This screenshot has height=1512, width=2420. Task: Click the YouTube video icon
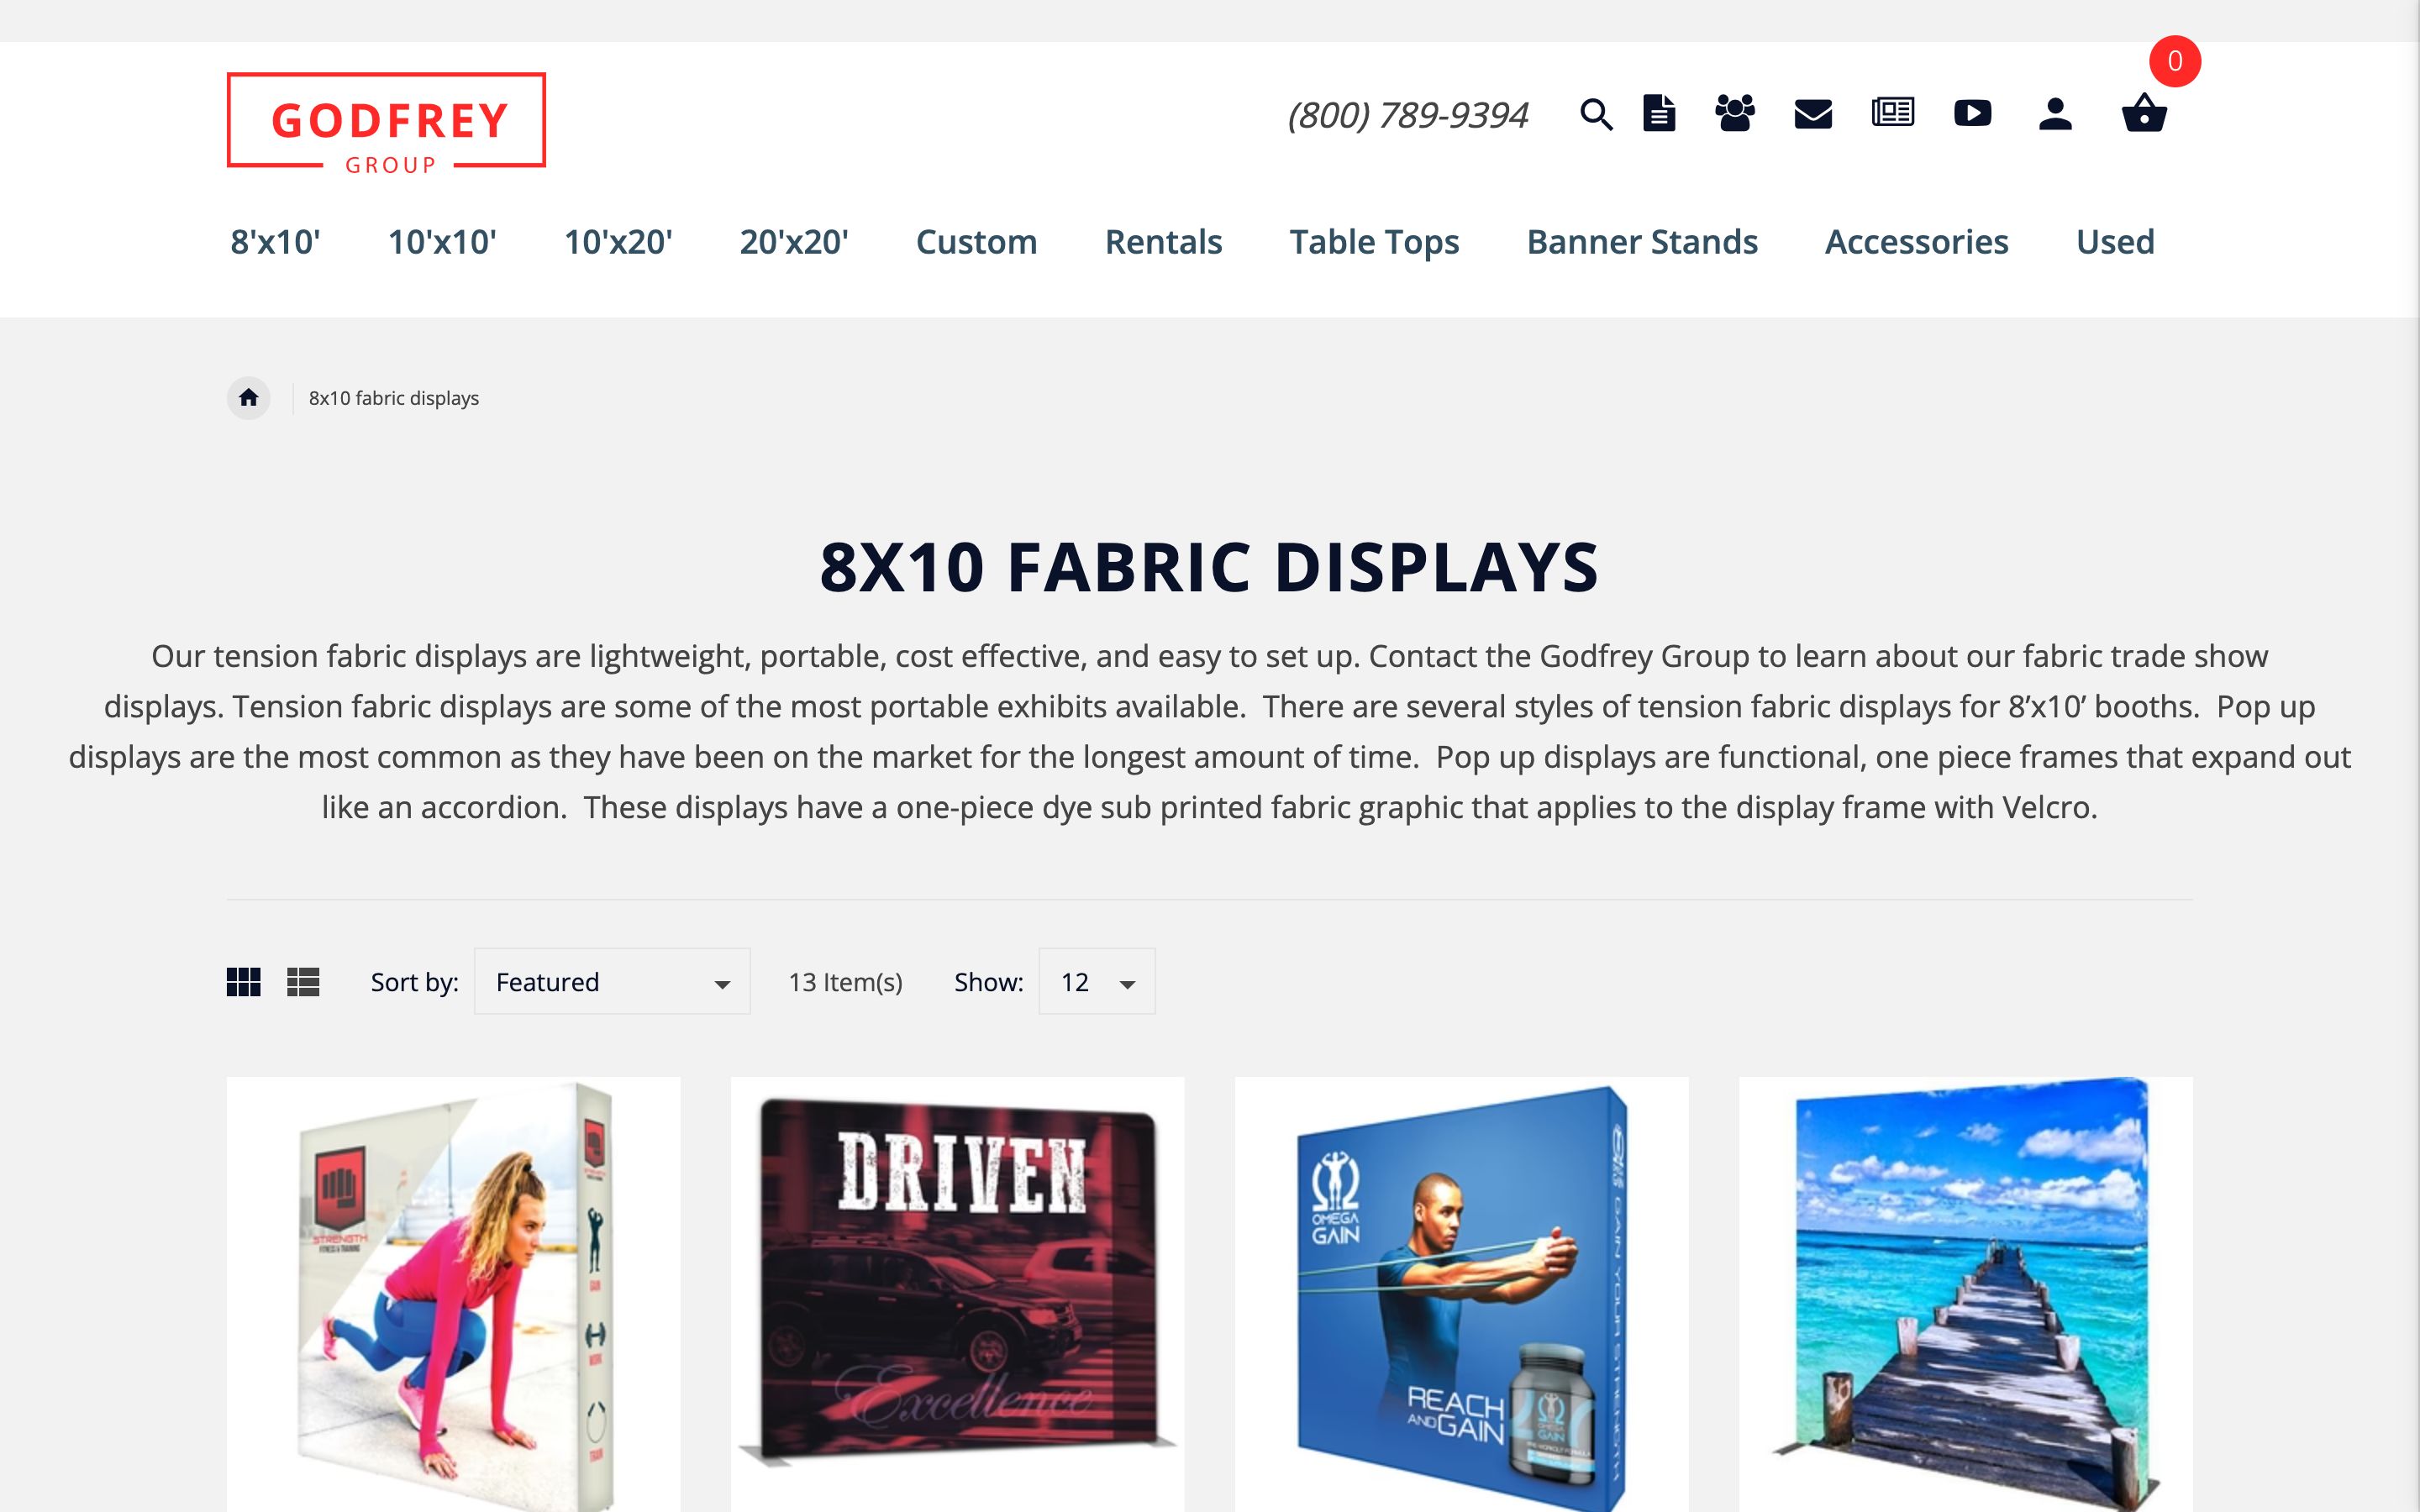(x=1972, y=113)
